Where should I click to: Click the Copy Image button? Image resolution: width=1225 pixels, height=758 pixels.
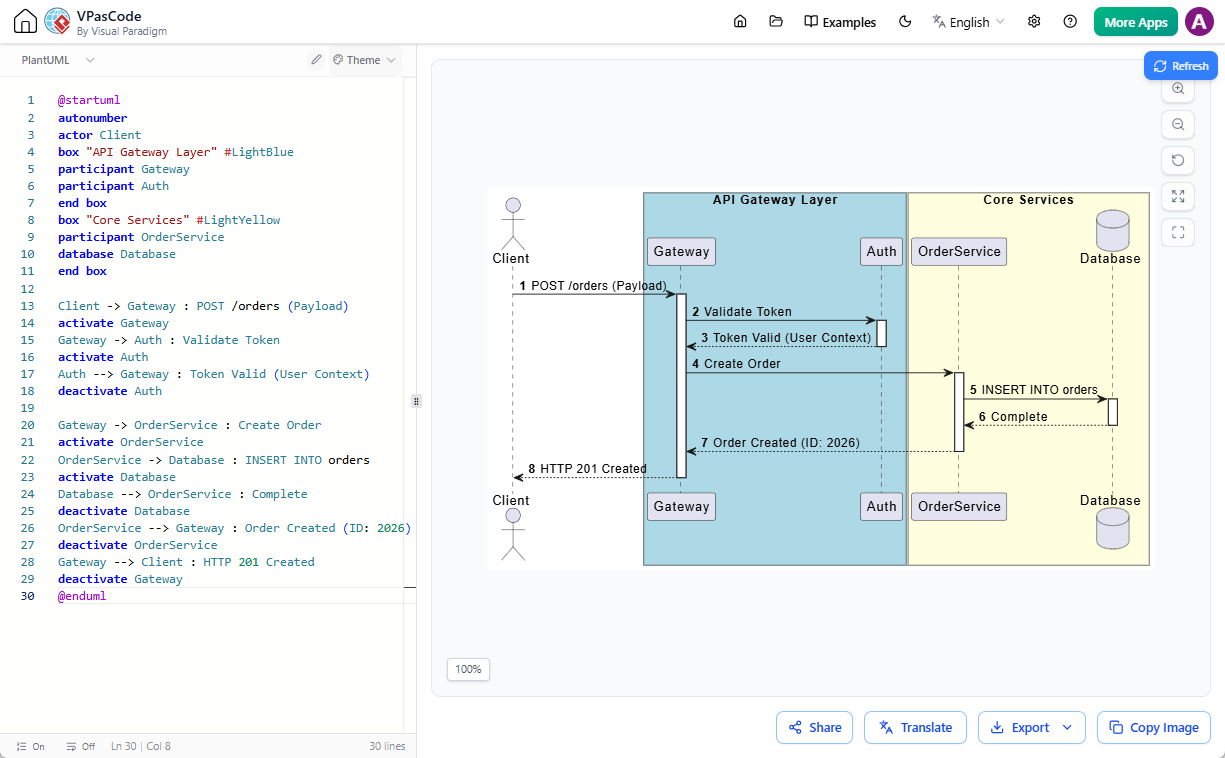[1154, 728]
